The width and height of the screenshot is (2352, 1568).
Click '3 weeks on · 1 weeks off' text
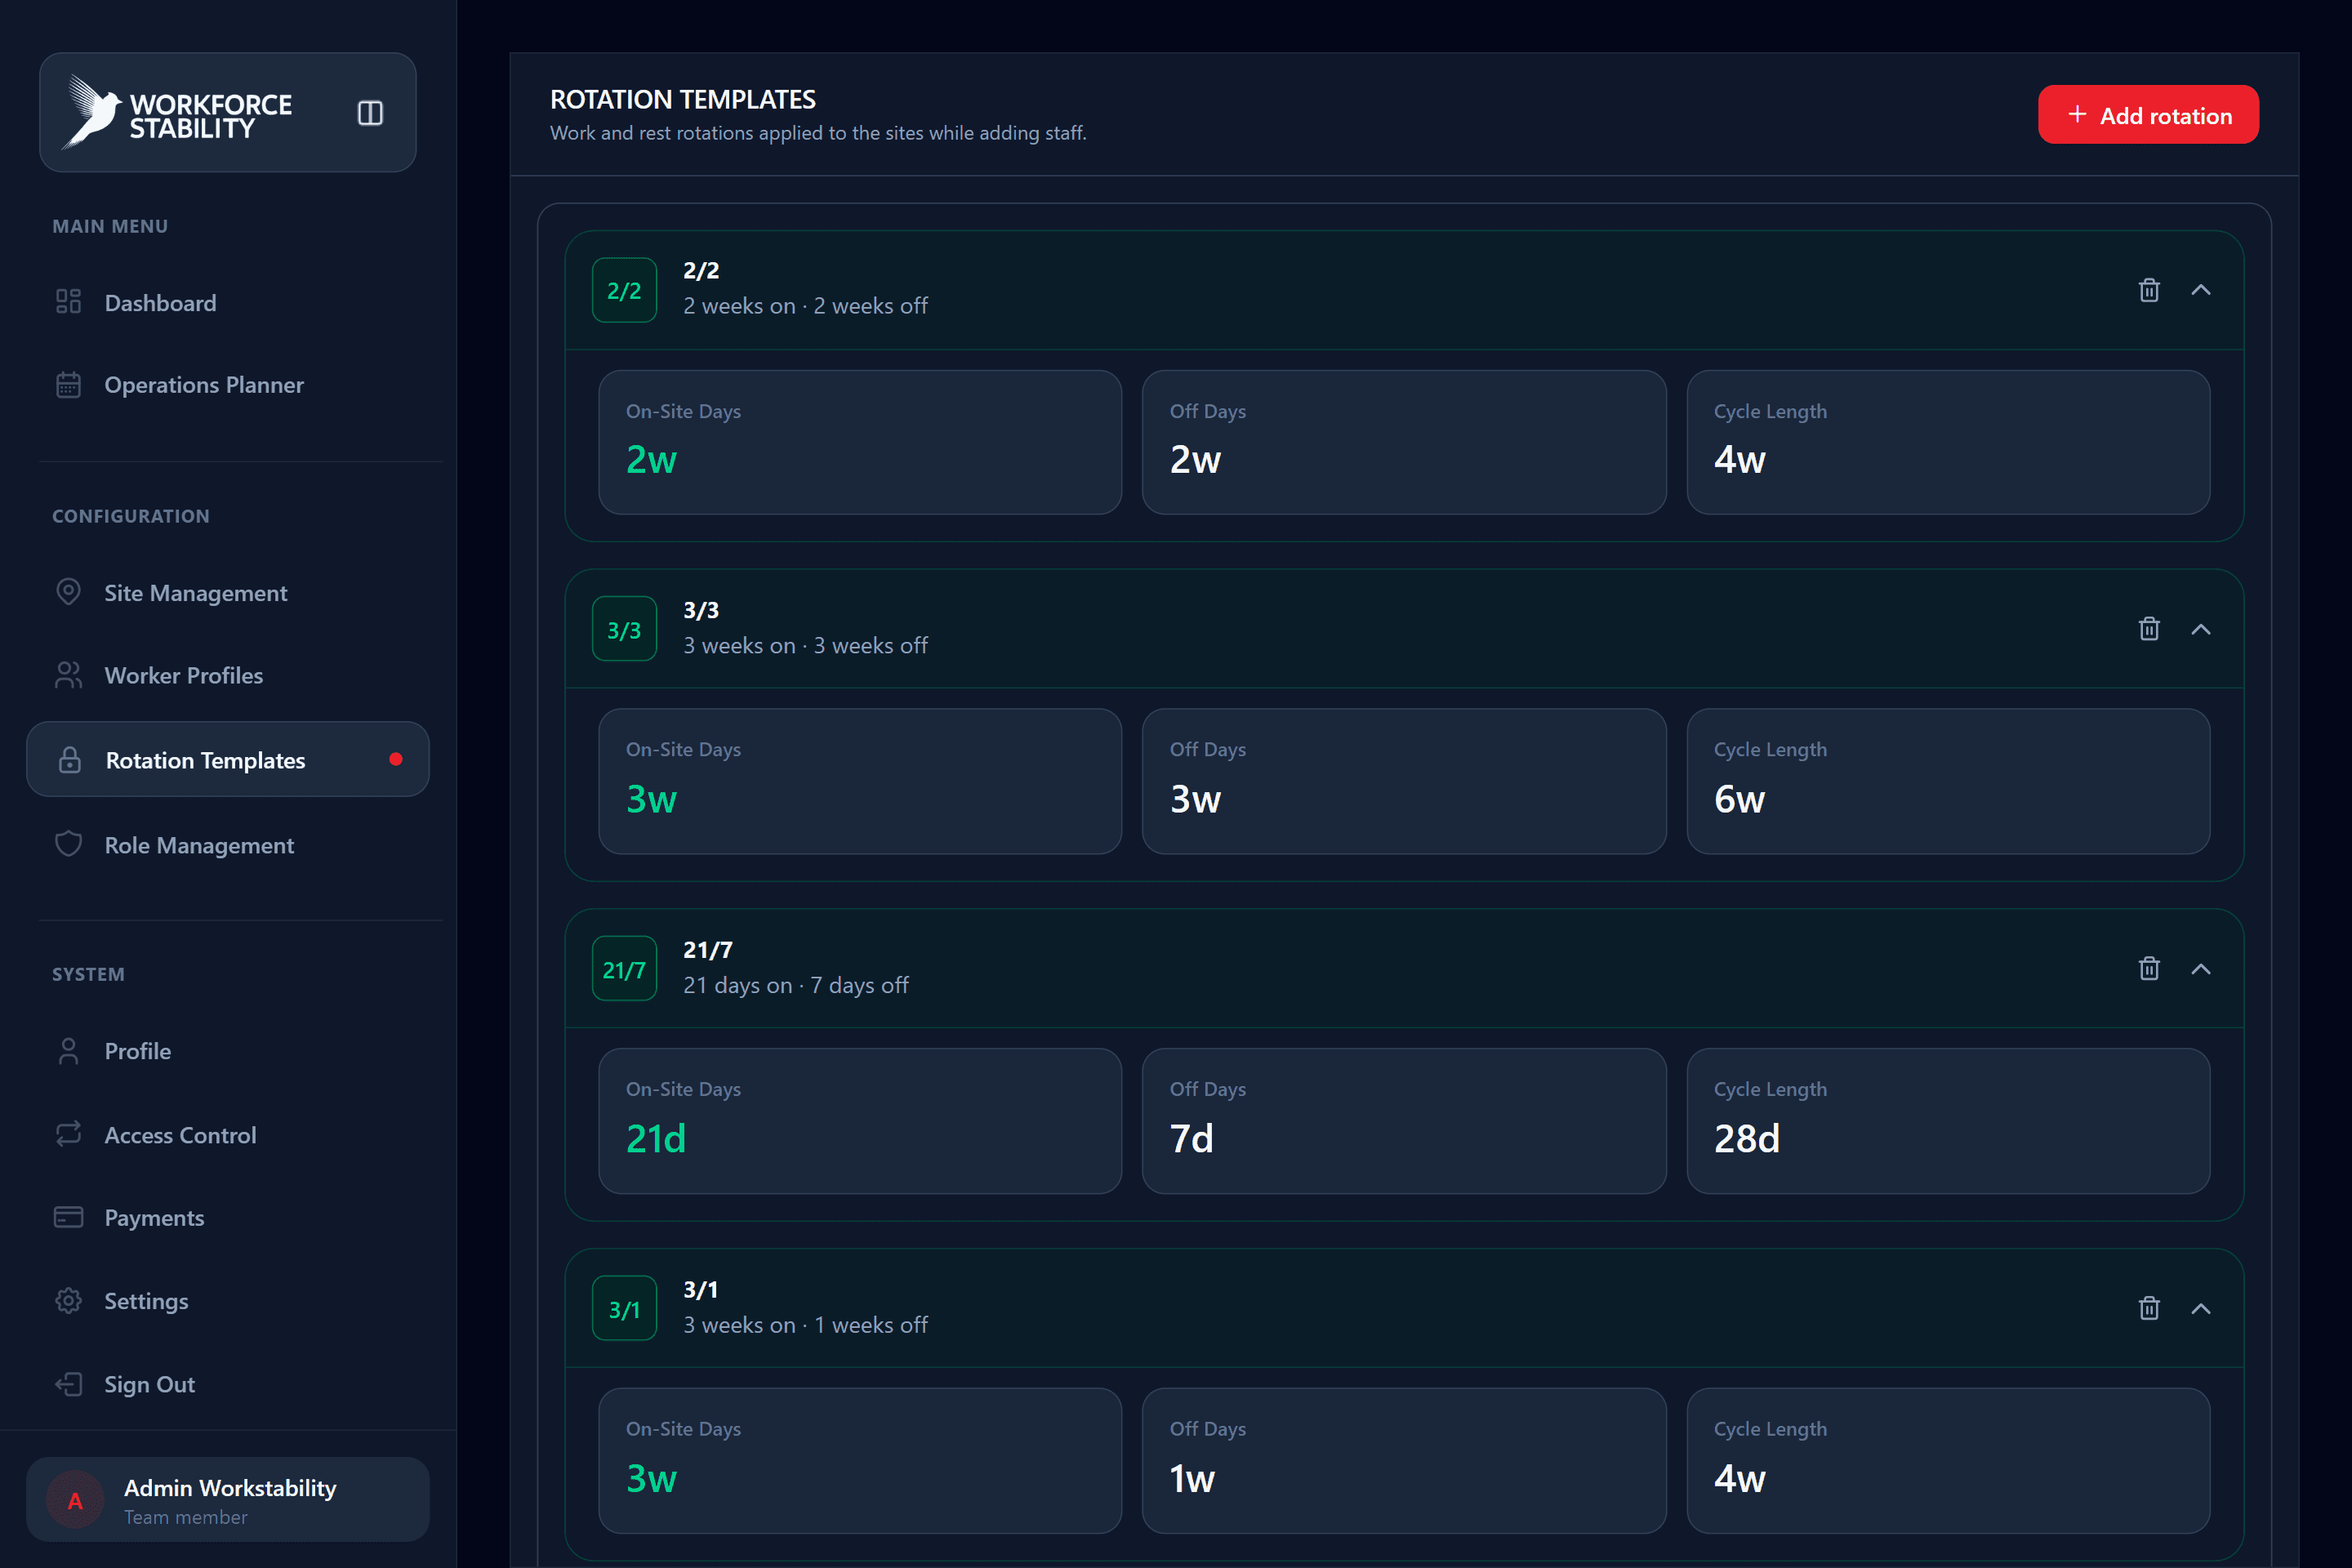pos(805,1324)
